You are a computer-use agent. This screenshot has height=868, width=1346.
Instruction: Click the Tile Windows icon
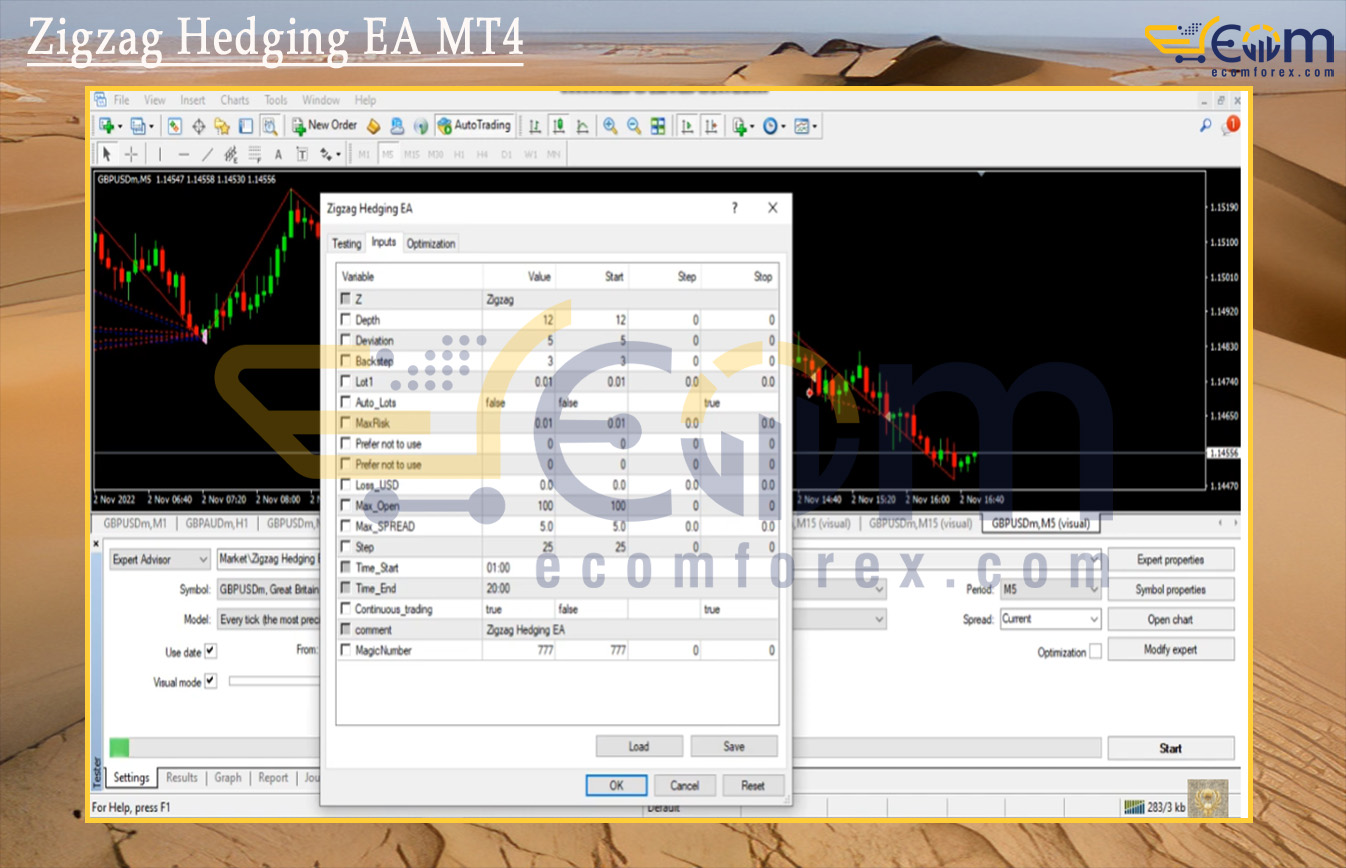click(x=658, y=126)
